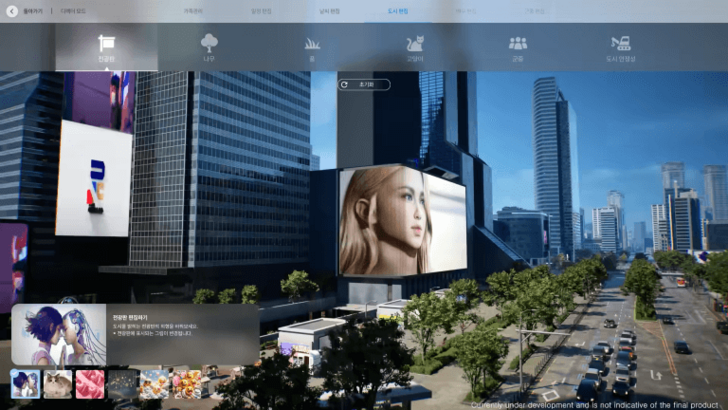This screenshot has width=728, height=410.
Task: Select the cat (고양이) category icon
Action: pyautogui.click(x=414, y=46)
